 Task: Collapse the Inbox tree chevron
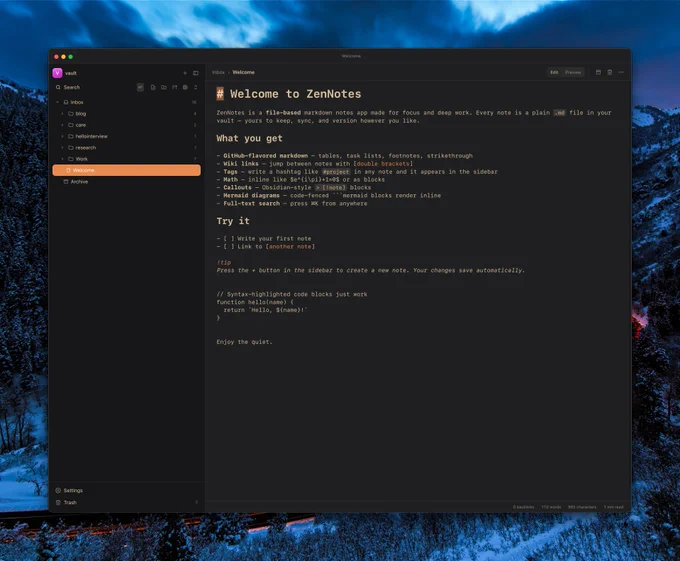58,102
